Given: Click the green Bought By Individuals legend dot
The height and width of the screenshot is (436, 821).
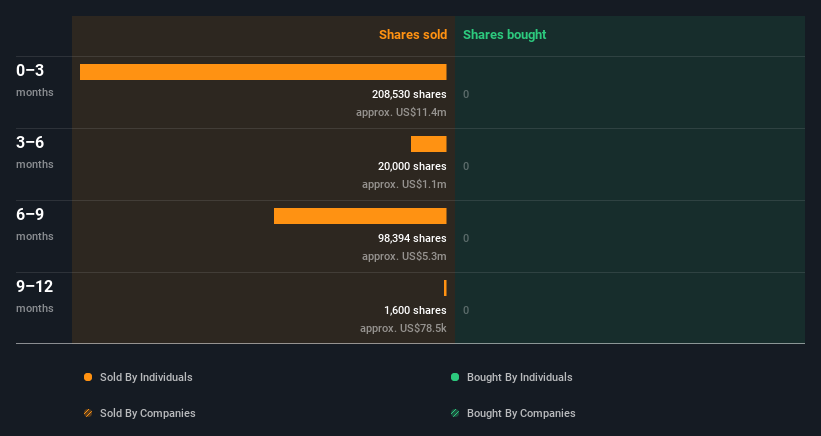Looking at the screenshot, I should coord(455,377).
